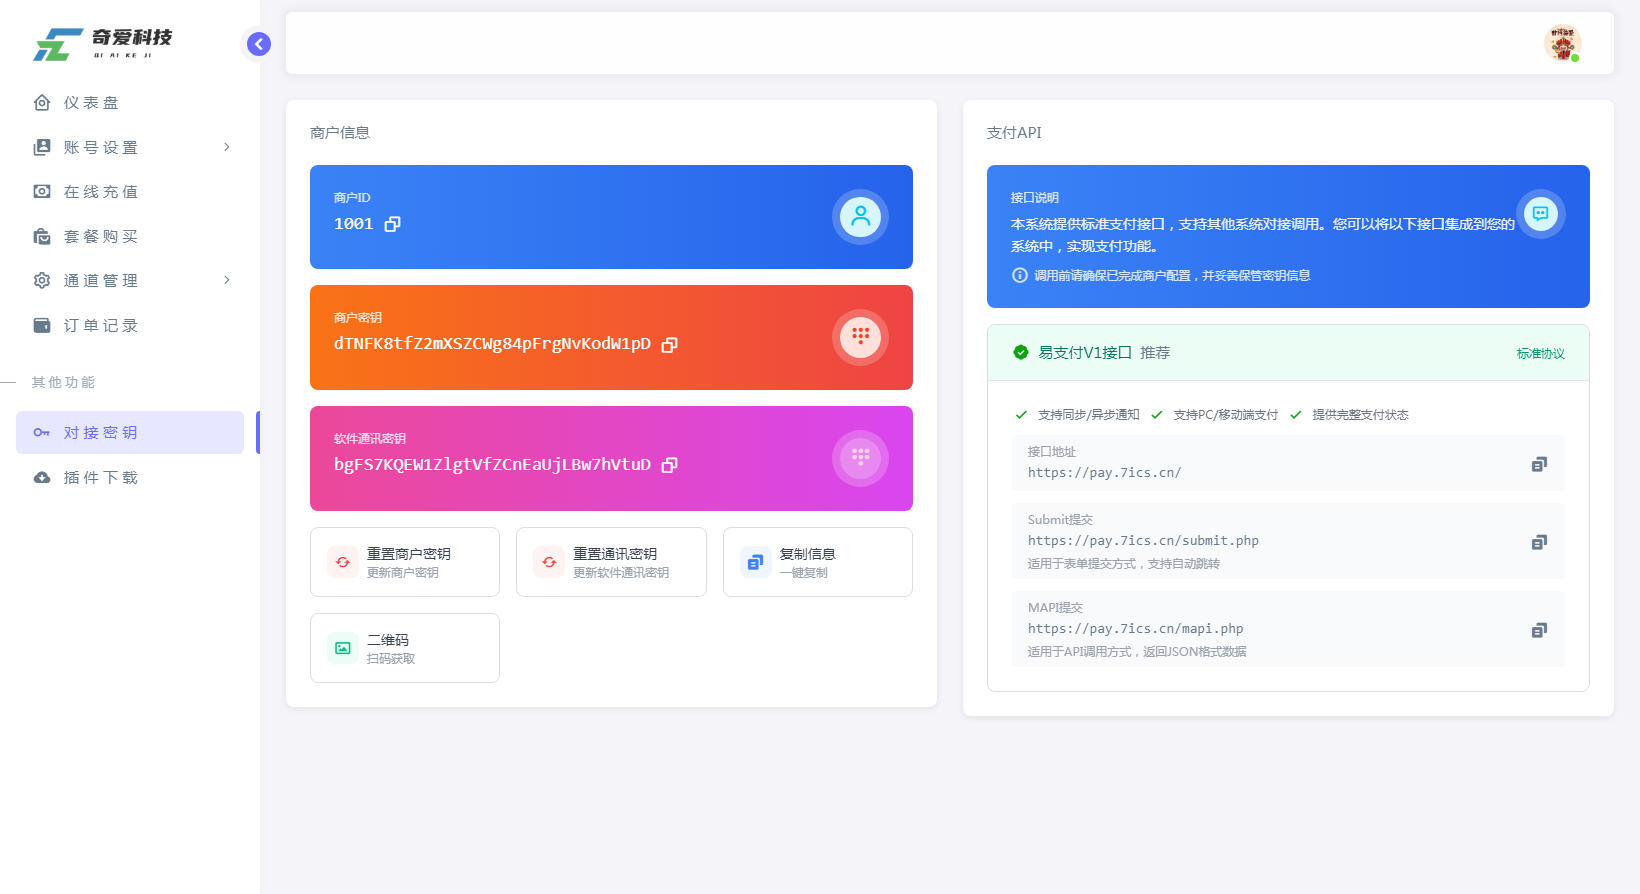Click 重置商户密钥 button
The width and height of the screenshot is (1640, 894).
point(405,562)
